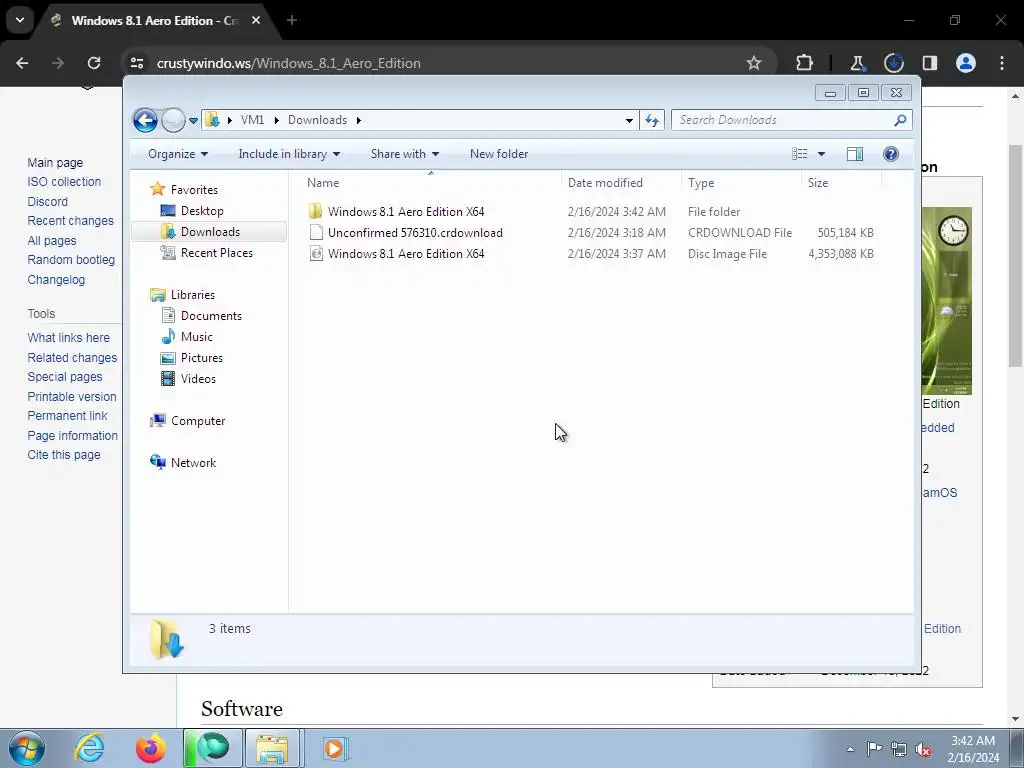The height and width of the screenshot is (768, 1024).
Task: Open Windows Media Player from taskbar
Action: click(336, 748)
